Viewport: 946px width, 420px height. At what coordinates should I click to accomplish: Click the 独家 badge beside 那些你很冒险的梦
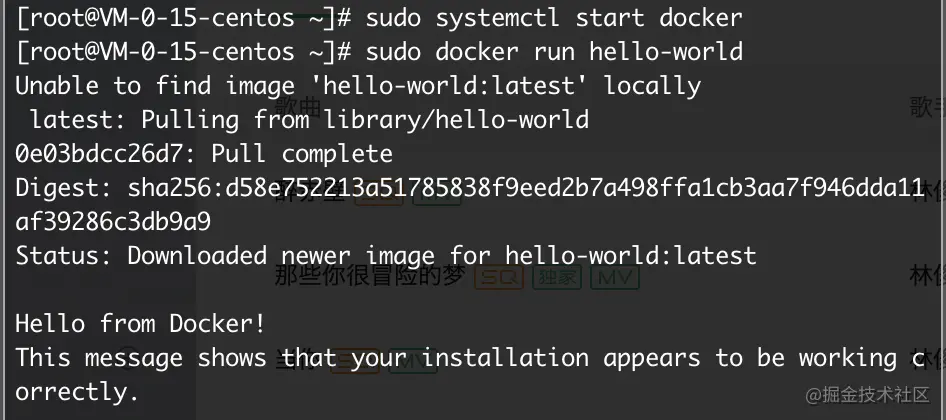click(x=557, y=277)
